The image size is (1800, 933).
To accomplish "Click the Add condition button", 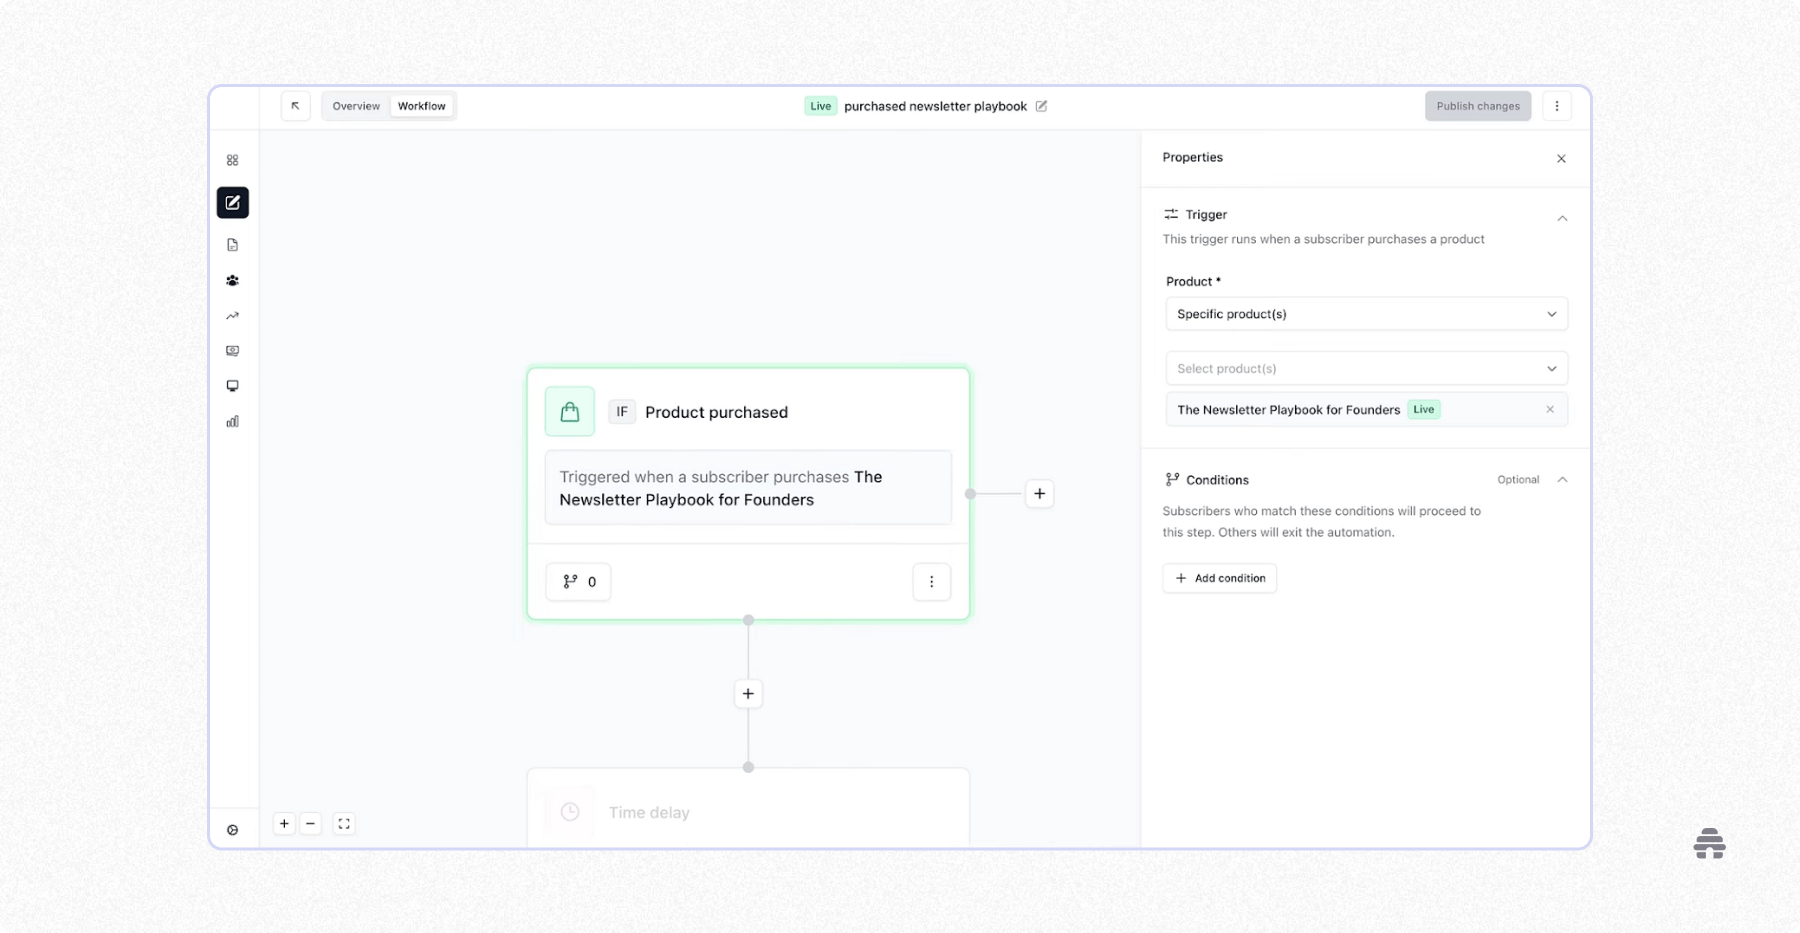I will click(1219, 578).
